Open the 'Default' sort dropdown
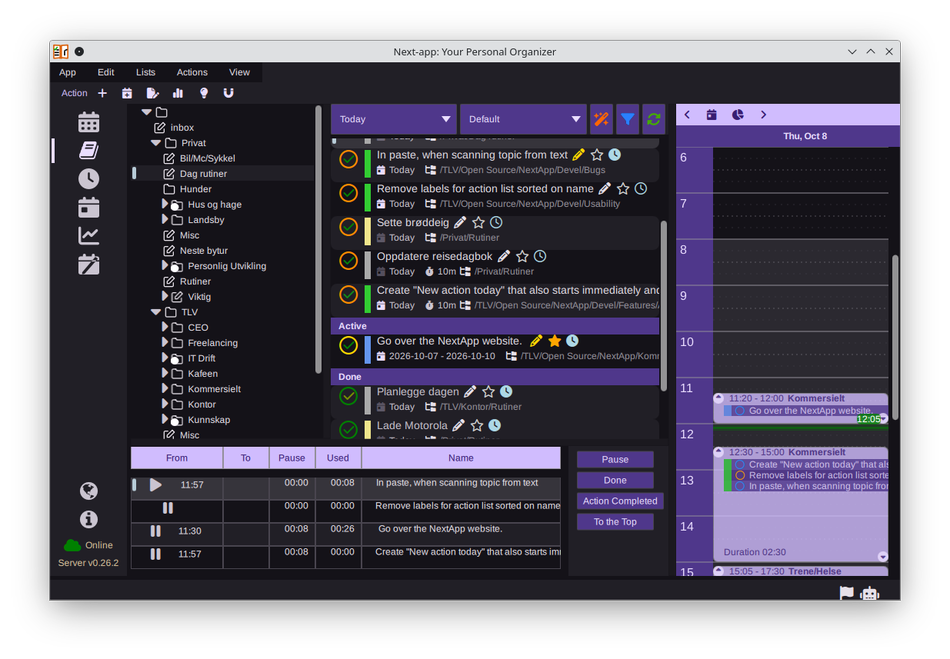 click(x=523, y=119)
